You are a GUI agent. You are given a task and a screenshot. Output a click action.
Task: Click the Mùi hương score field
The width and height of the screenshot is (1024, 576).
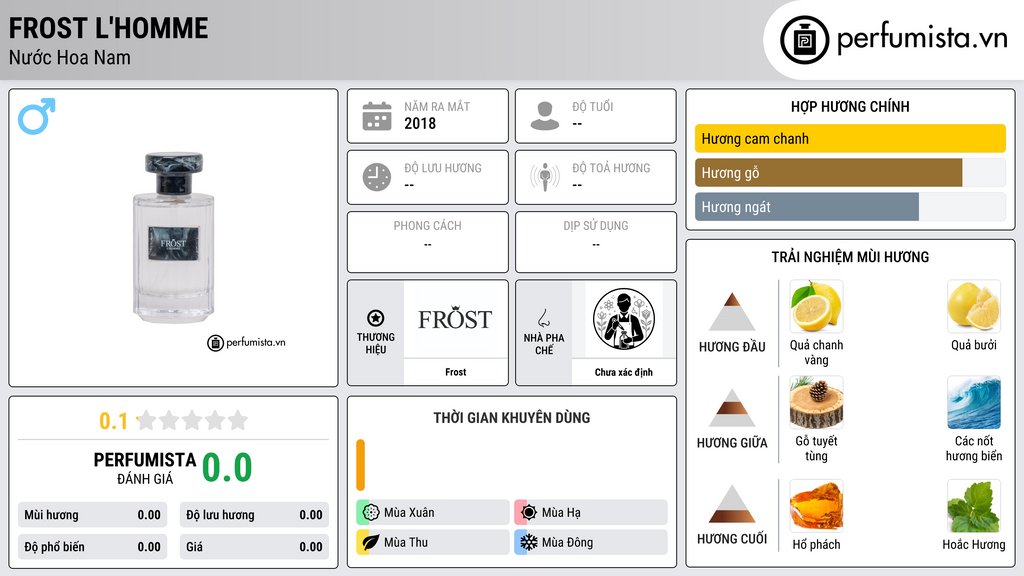pyautogui.click(x=92, y=515)
